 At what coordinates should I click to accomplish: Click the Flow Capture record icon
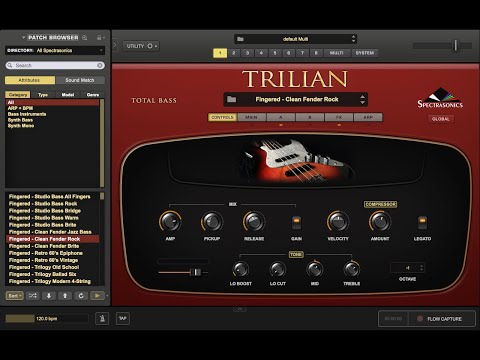tap(420, 319)
